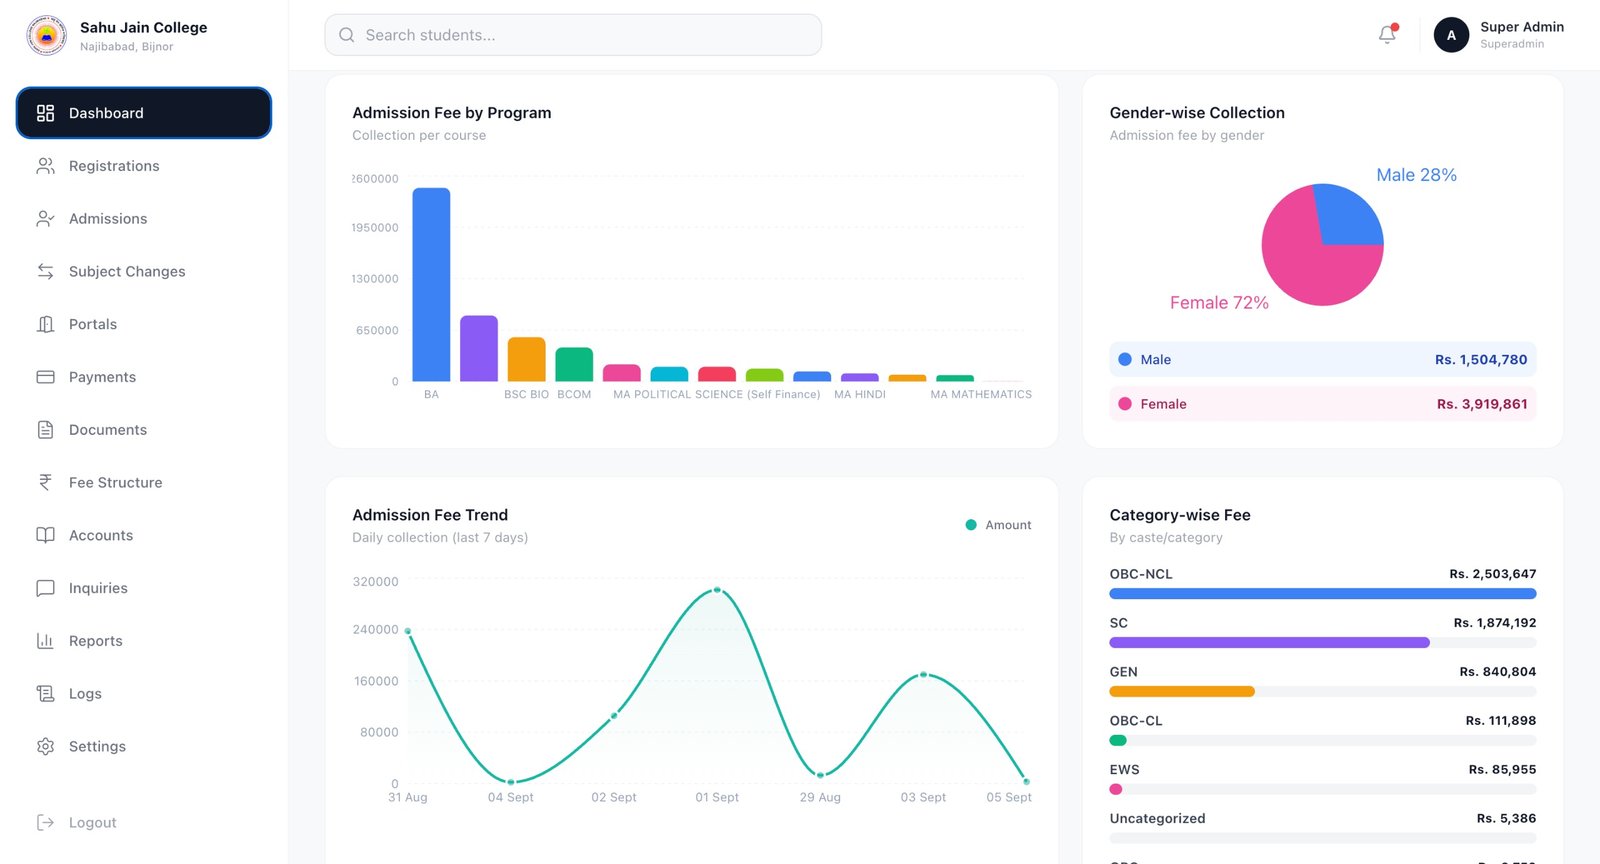Viewport: 1600px width, 864px height.
Task: Go to Inquiries
Action: [144, 588]
